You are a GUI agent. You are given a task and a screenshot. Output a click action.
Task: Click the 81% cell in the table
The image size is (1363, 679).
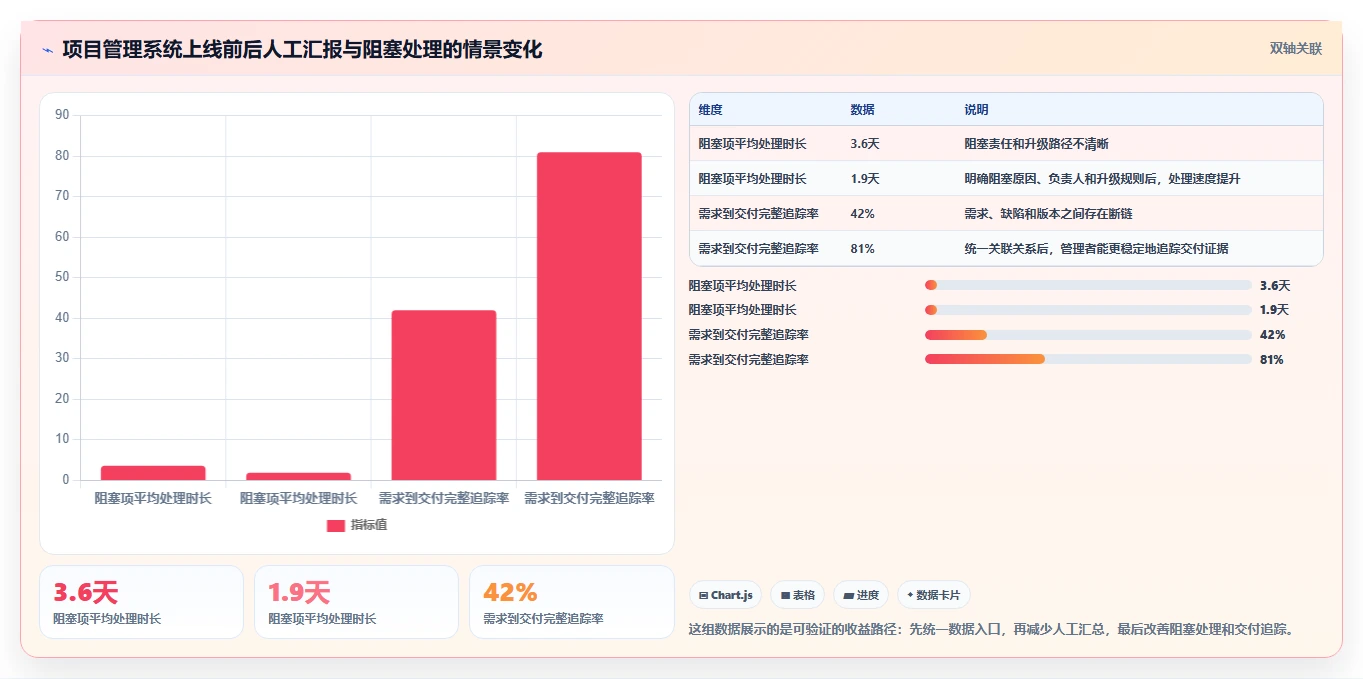tap(863, 249)
